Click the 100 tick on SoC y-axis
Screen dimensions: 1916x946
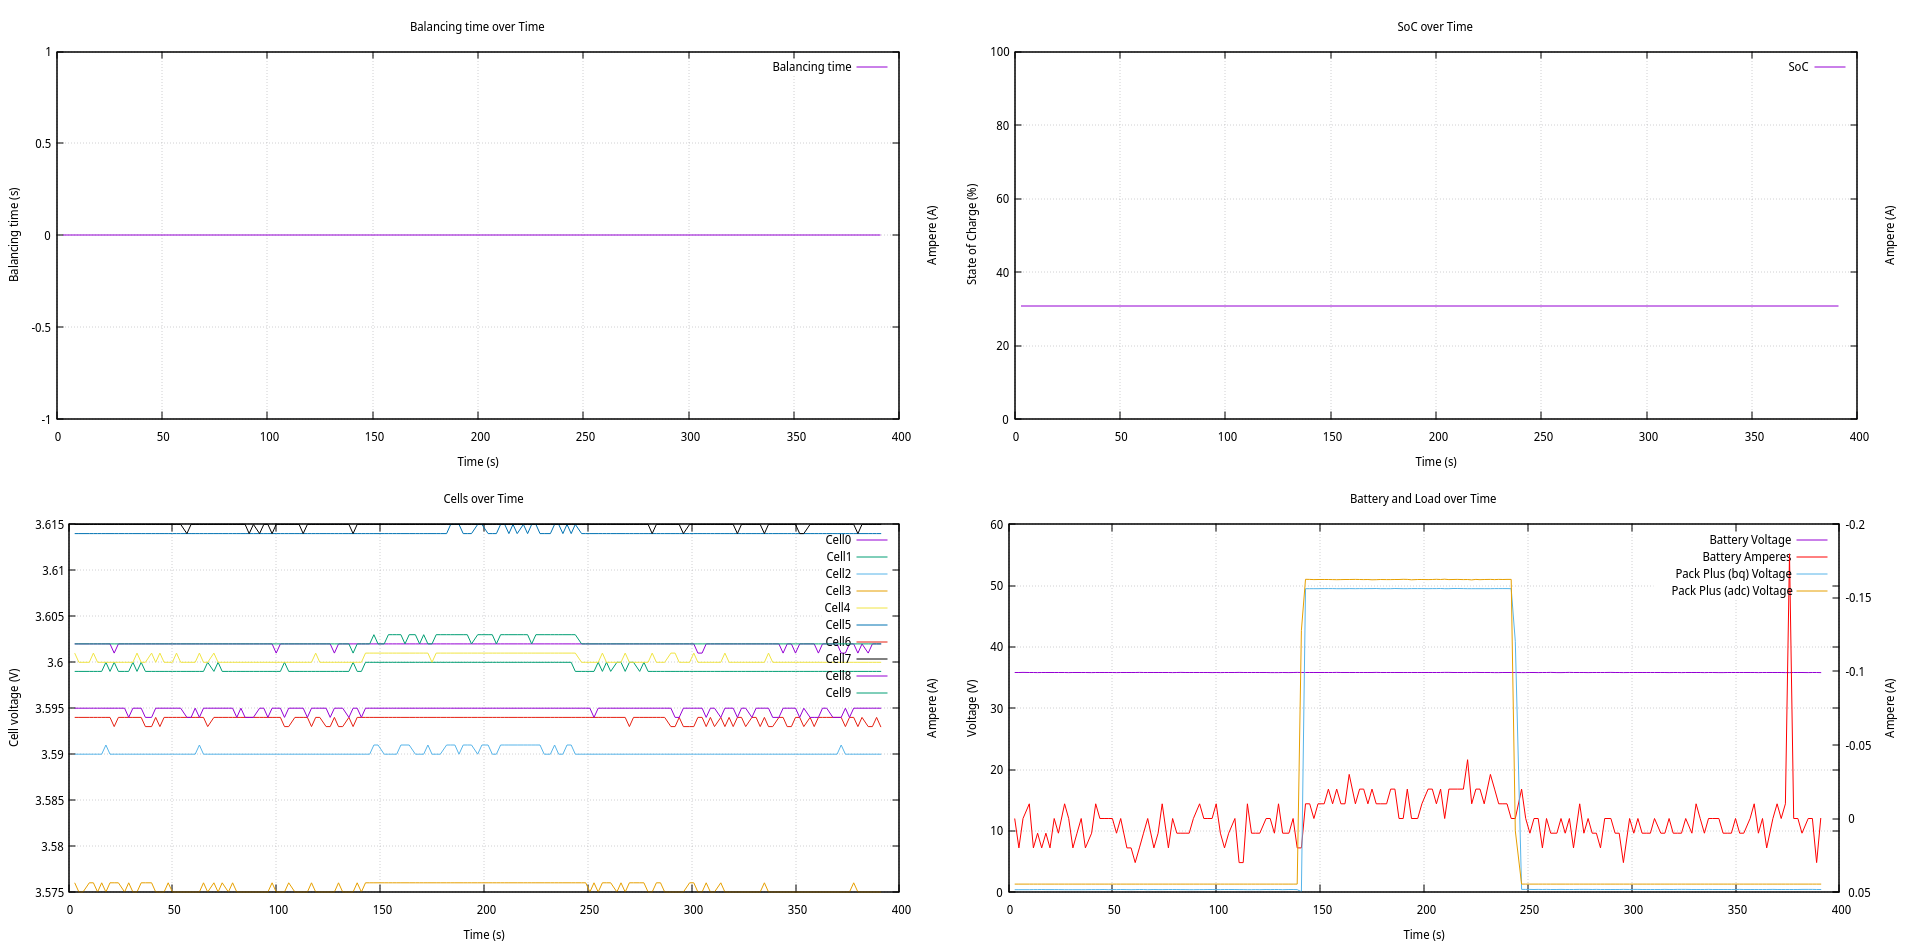point(999,52)
